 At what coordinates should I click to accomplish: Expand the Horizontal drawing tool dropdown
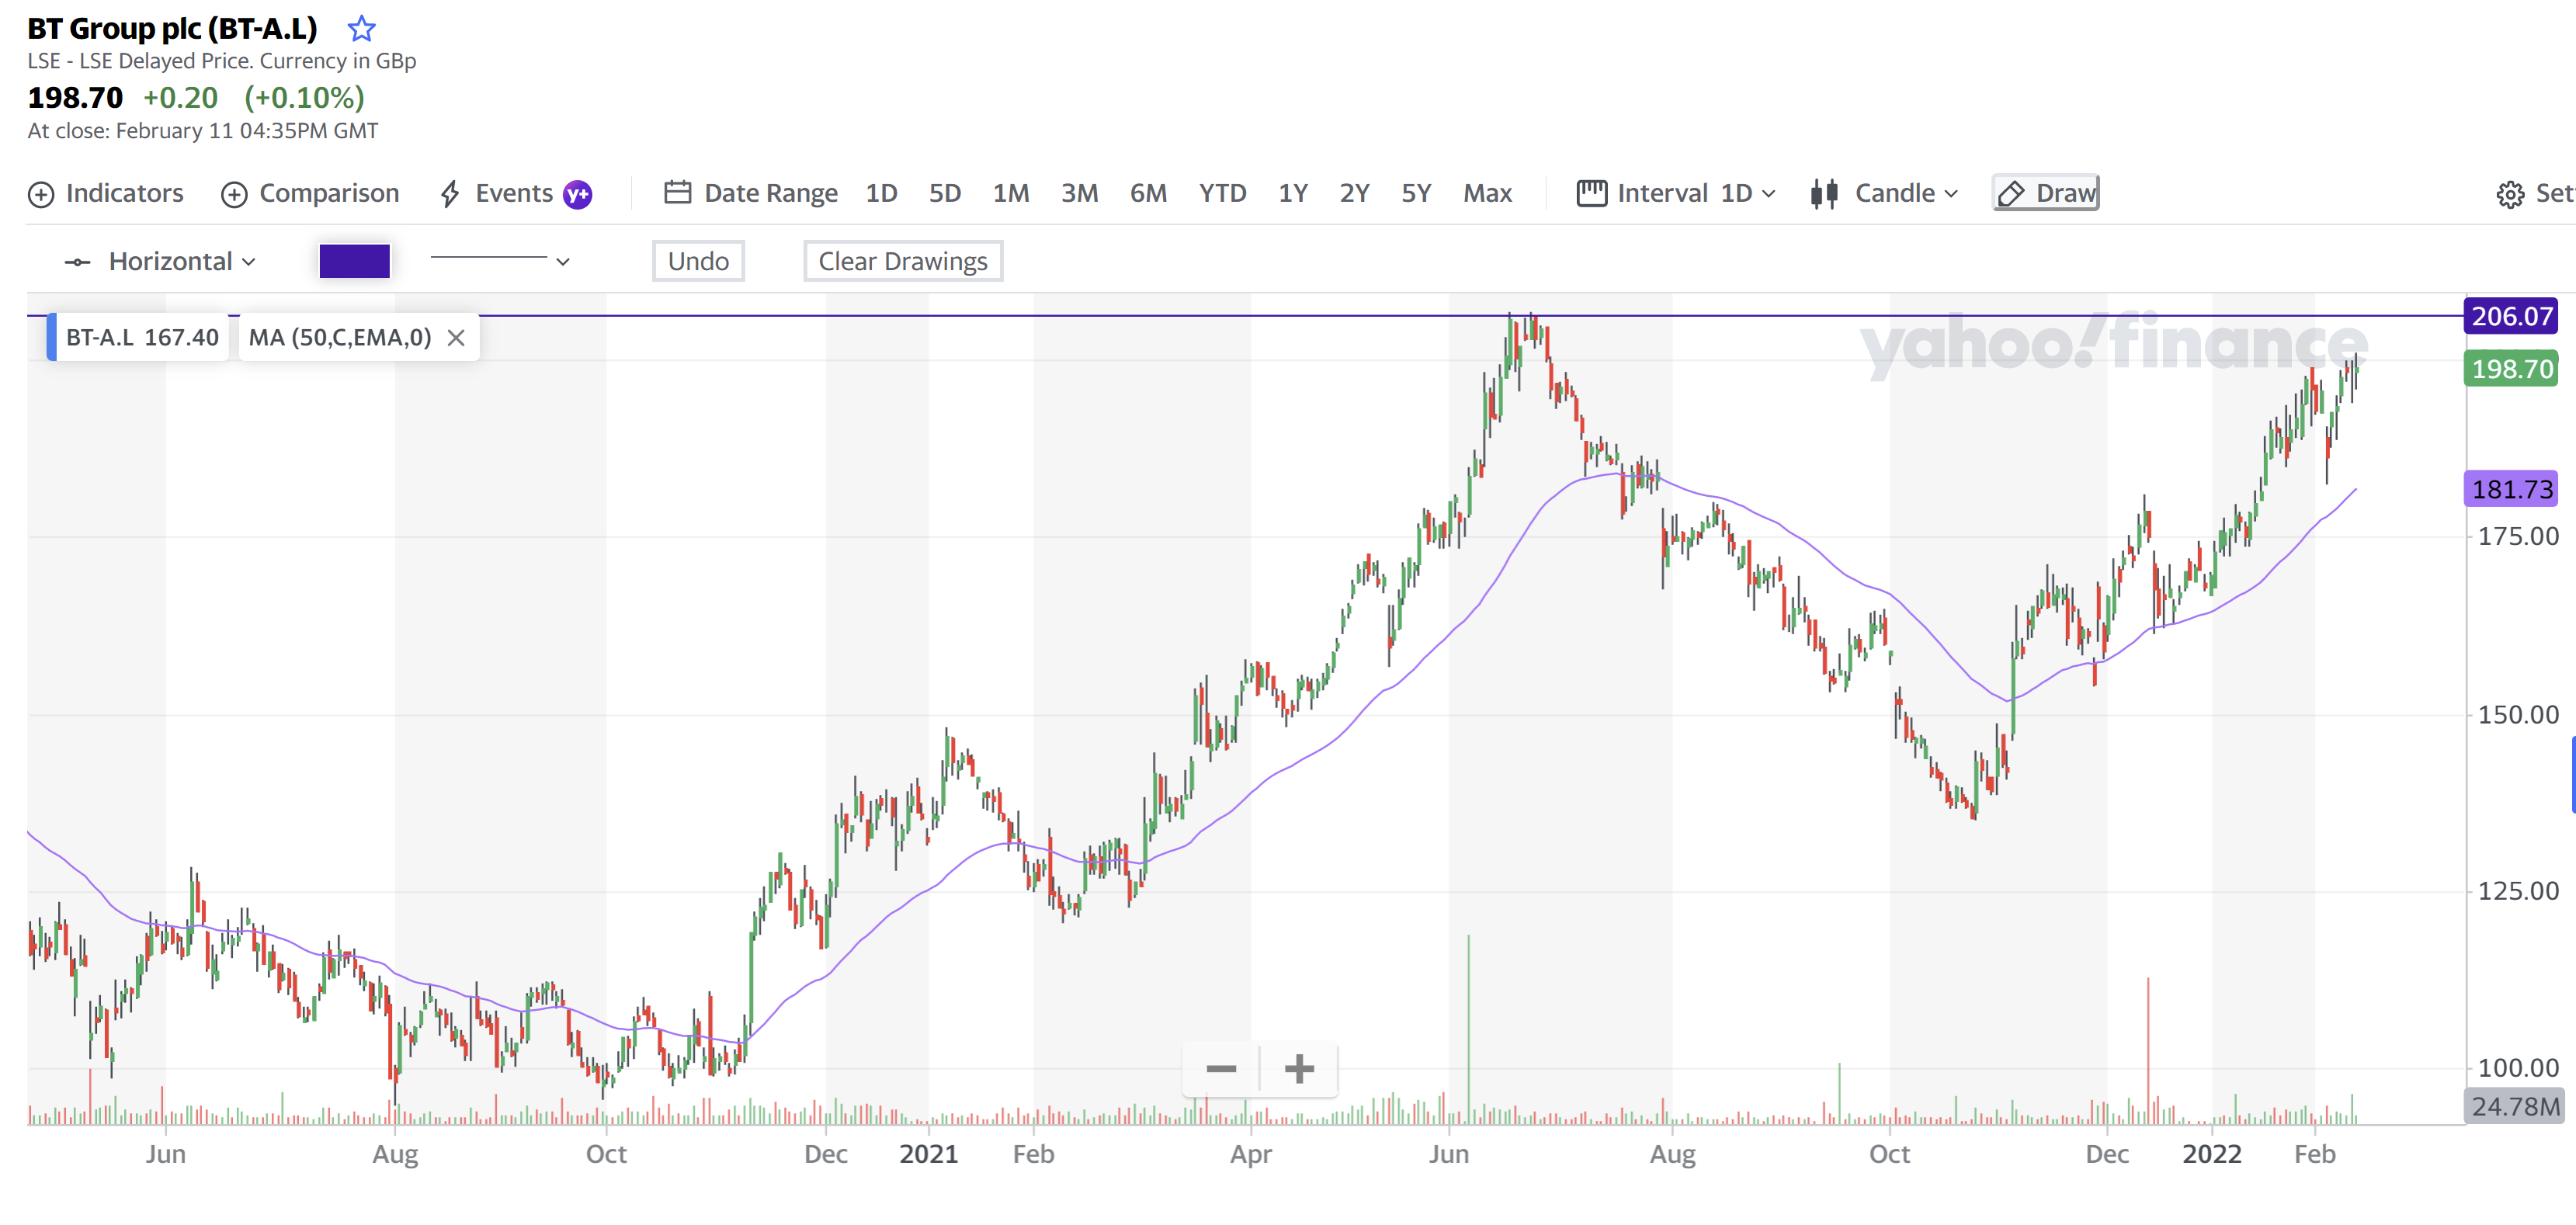click(182, 261)
